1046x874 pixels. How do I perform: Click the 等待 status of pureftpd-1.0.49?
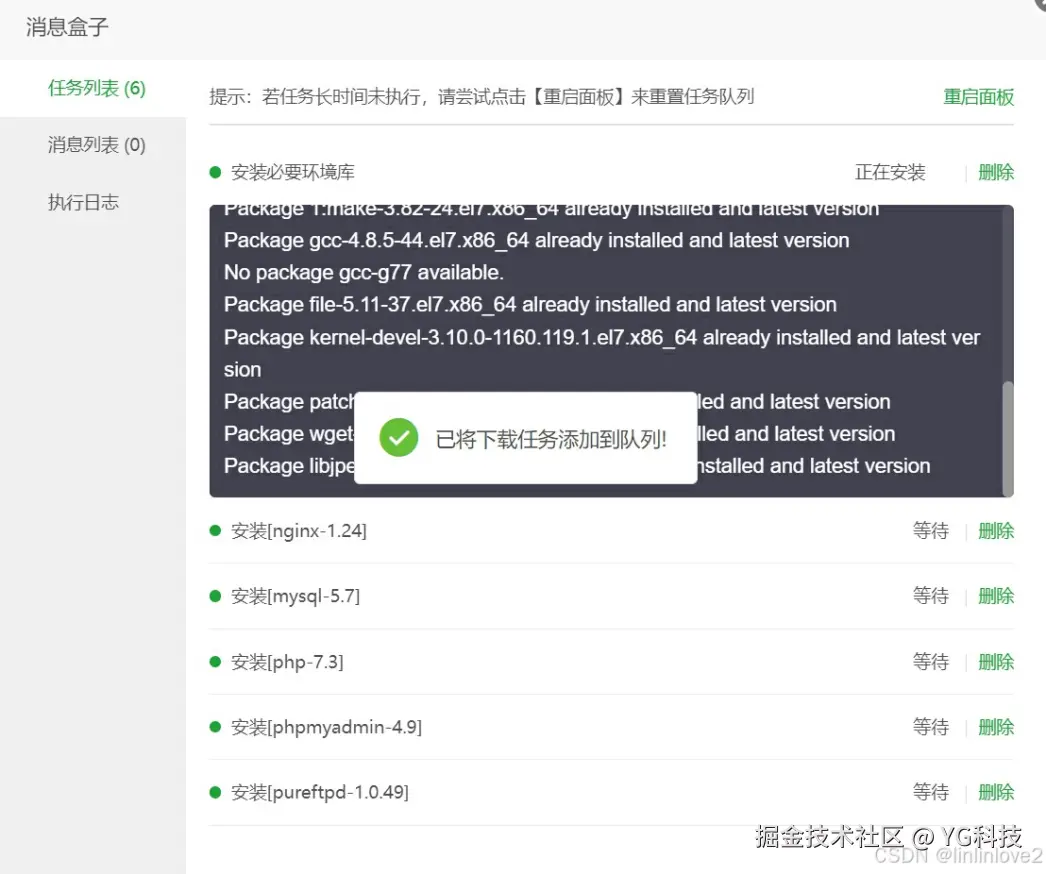[931, 792]
